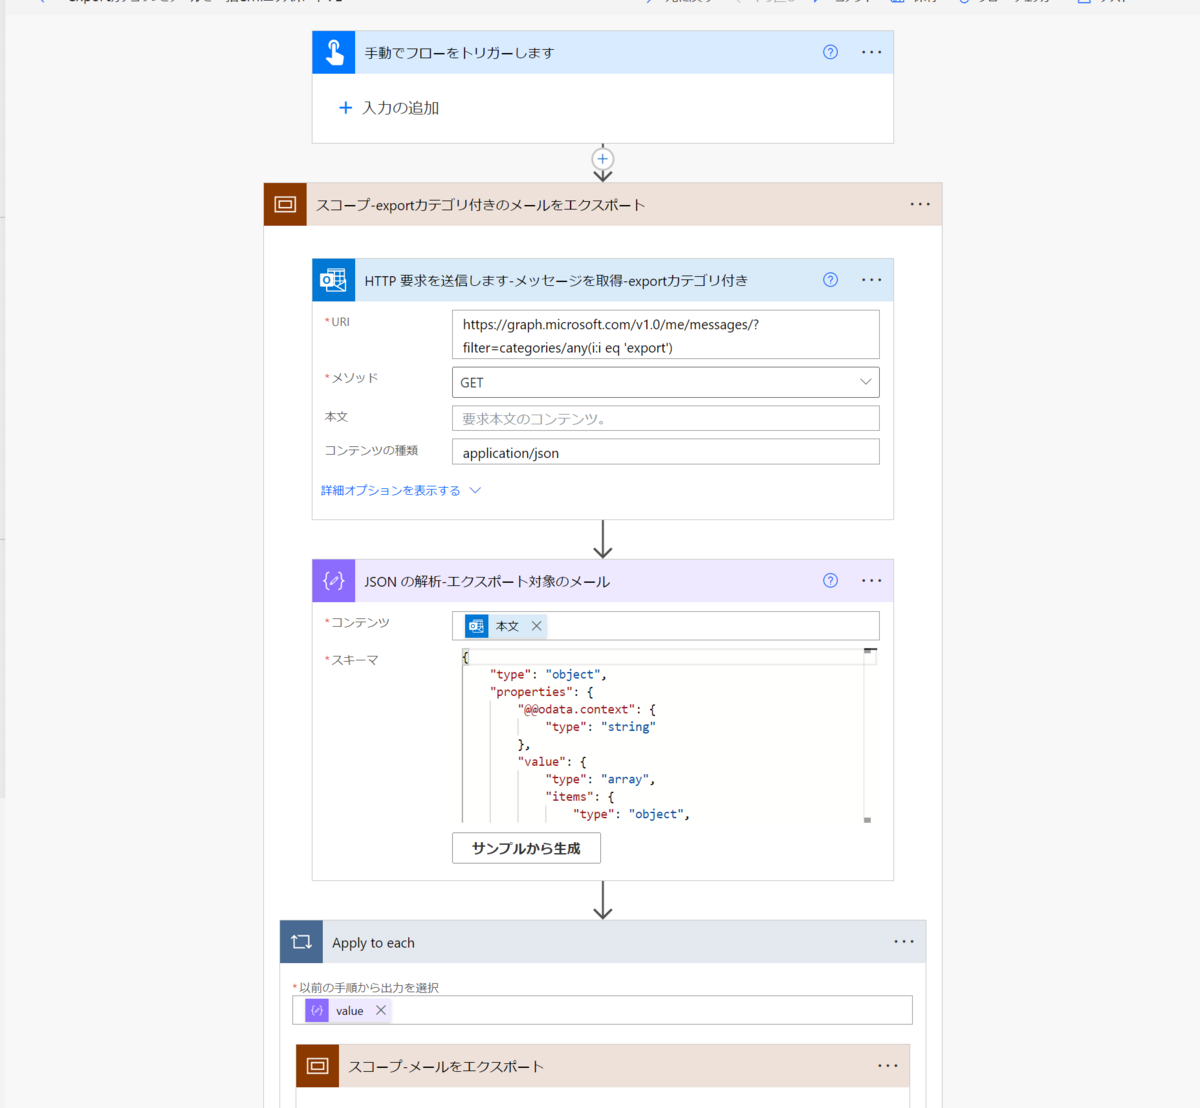The height and width of the screenshot is (1108, 1200).
Task: Click the scope icon of export category scope
Action: pyautogui.click(x=285, y=204)
